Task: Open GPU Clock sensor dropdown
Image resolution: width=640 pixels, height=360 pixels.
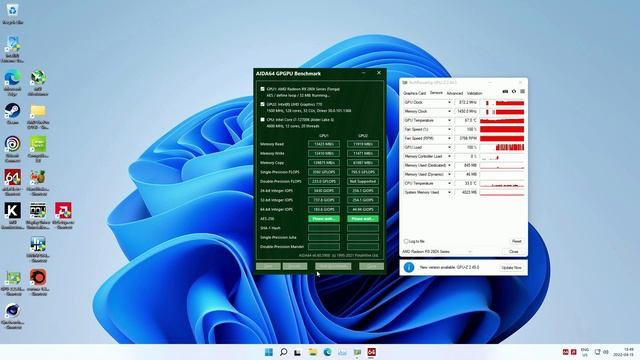Action: [449, 102]
